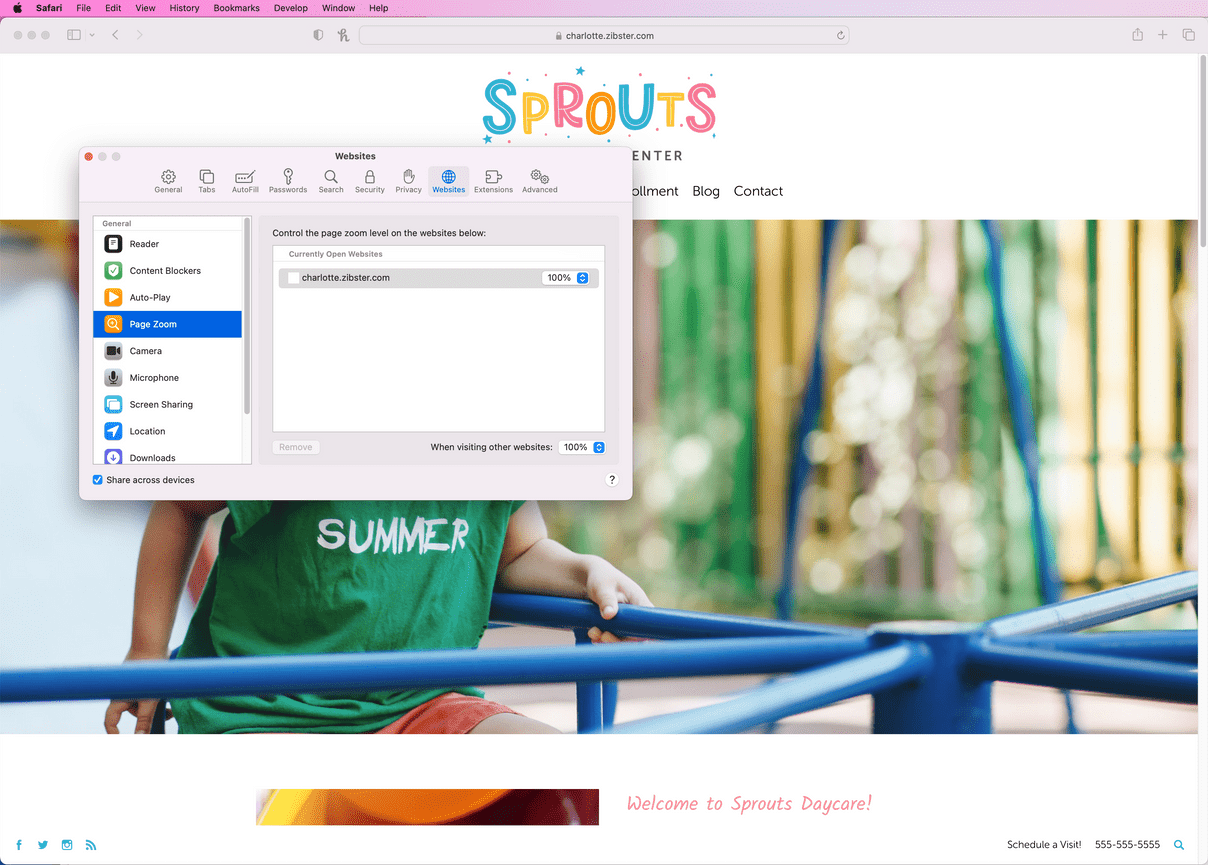Expand the sidebar toggle dropdown arrow
1208x865 pixels.
click(92, 35)
